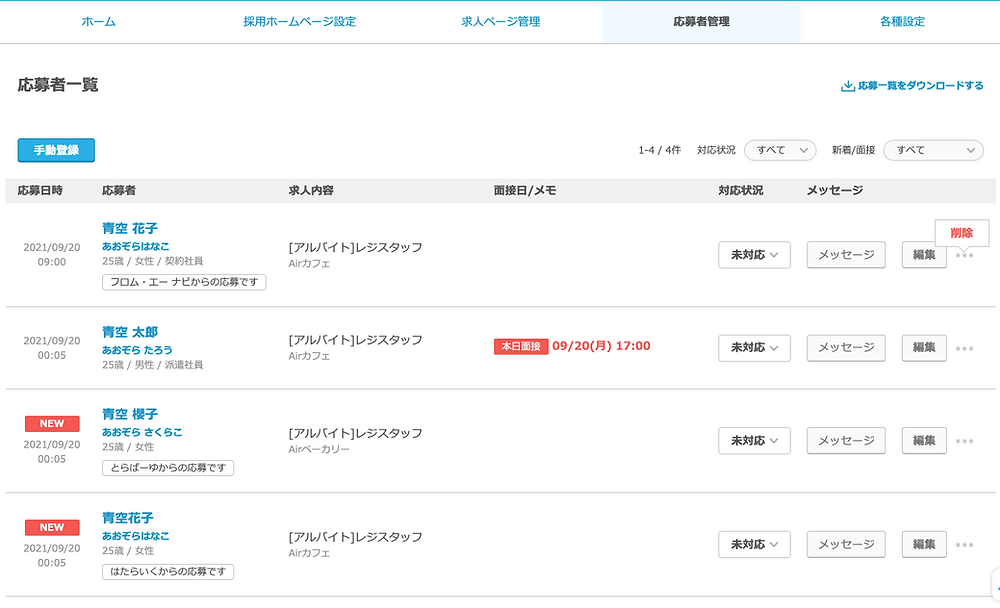Click the scroll-to-top arrow at page bottom corner
Image resolution: width=1000 pixels, height=608 pixels.
996,586
